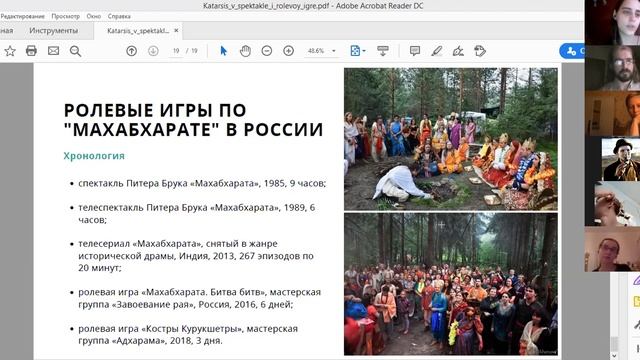Click the Хронология heading
The height and width of the screenshot is (360, 640).
(x=94, y=156)
